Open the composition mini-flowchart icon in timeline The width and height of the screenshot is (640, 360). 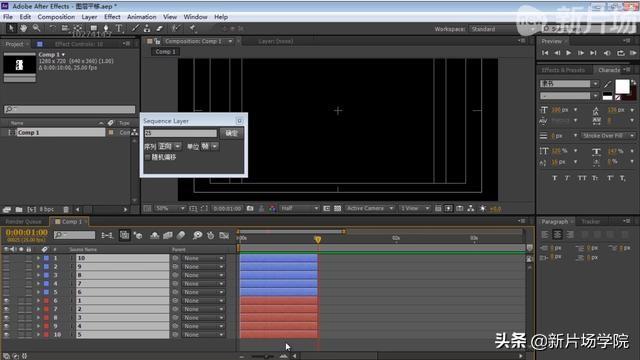pos(107,235)
